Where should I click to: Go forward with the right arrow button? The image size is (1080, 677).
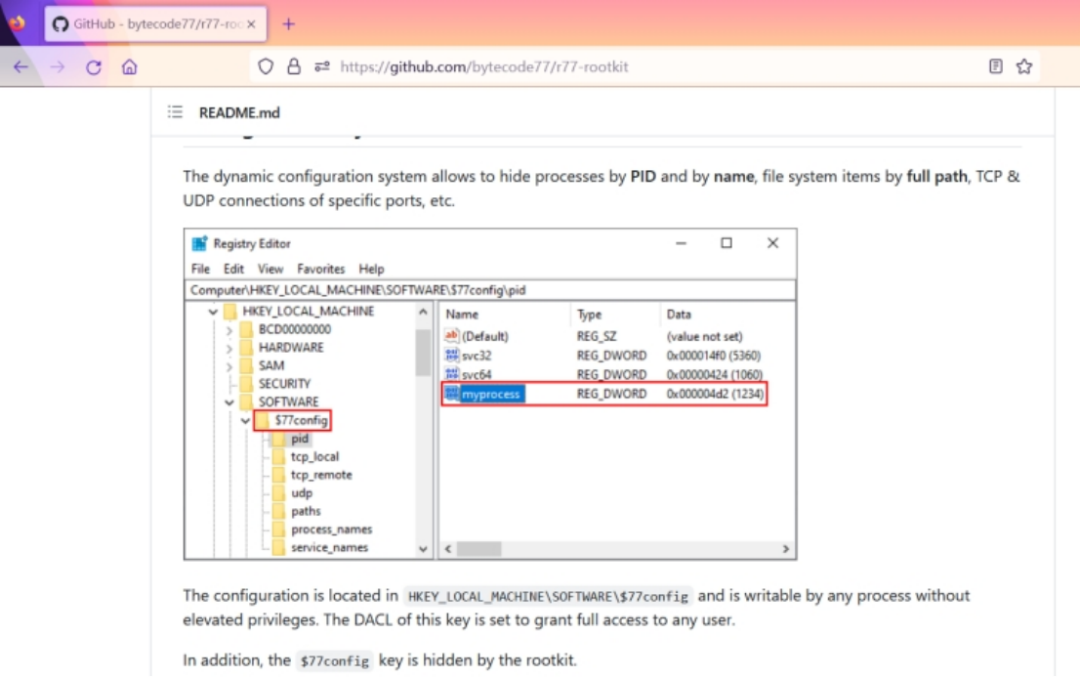pos(57,67)
